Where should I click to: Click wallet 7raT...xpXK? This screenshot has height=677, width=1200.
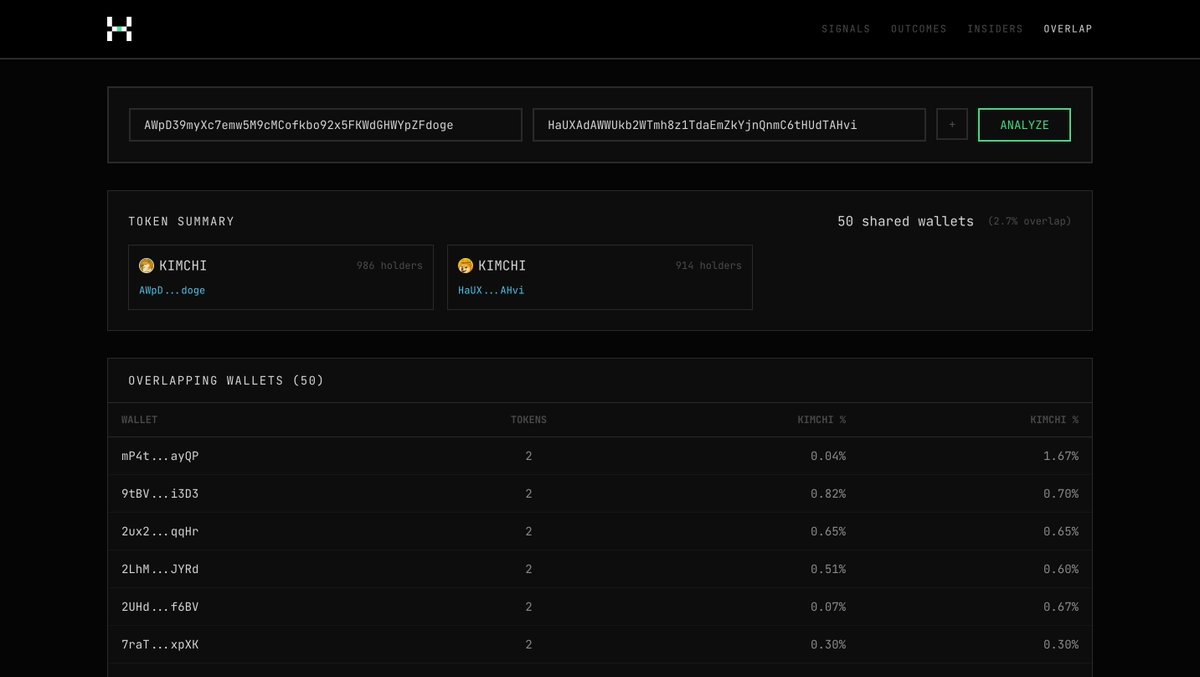click(160, 645)
